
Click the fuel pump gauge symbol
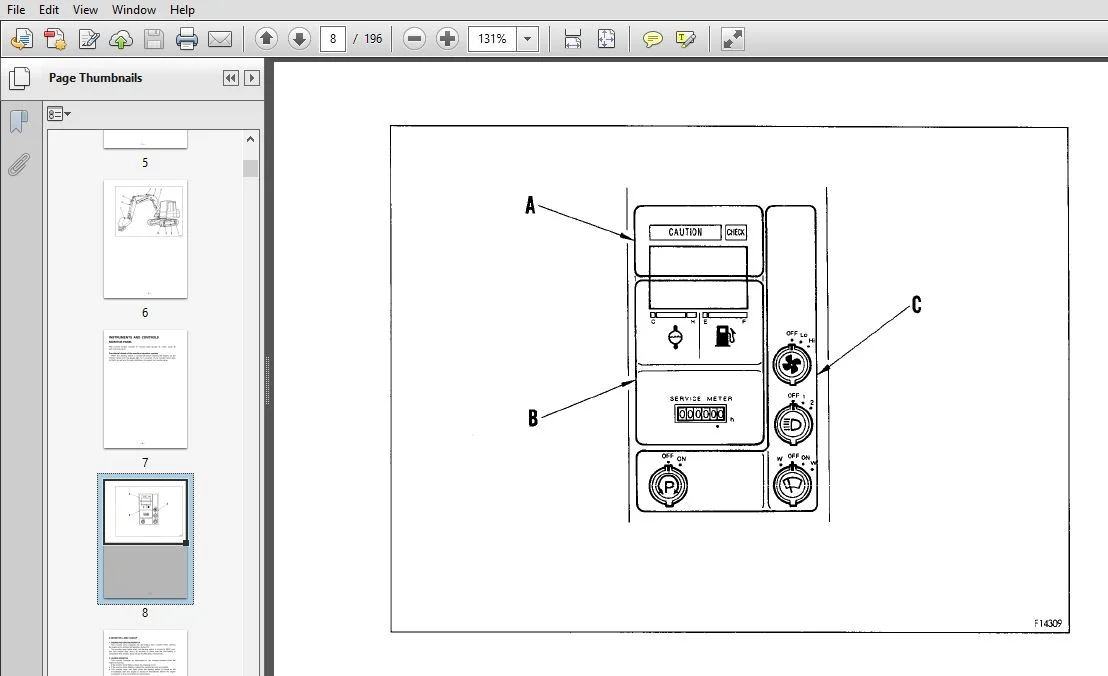[725, 336]
